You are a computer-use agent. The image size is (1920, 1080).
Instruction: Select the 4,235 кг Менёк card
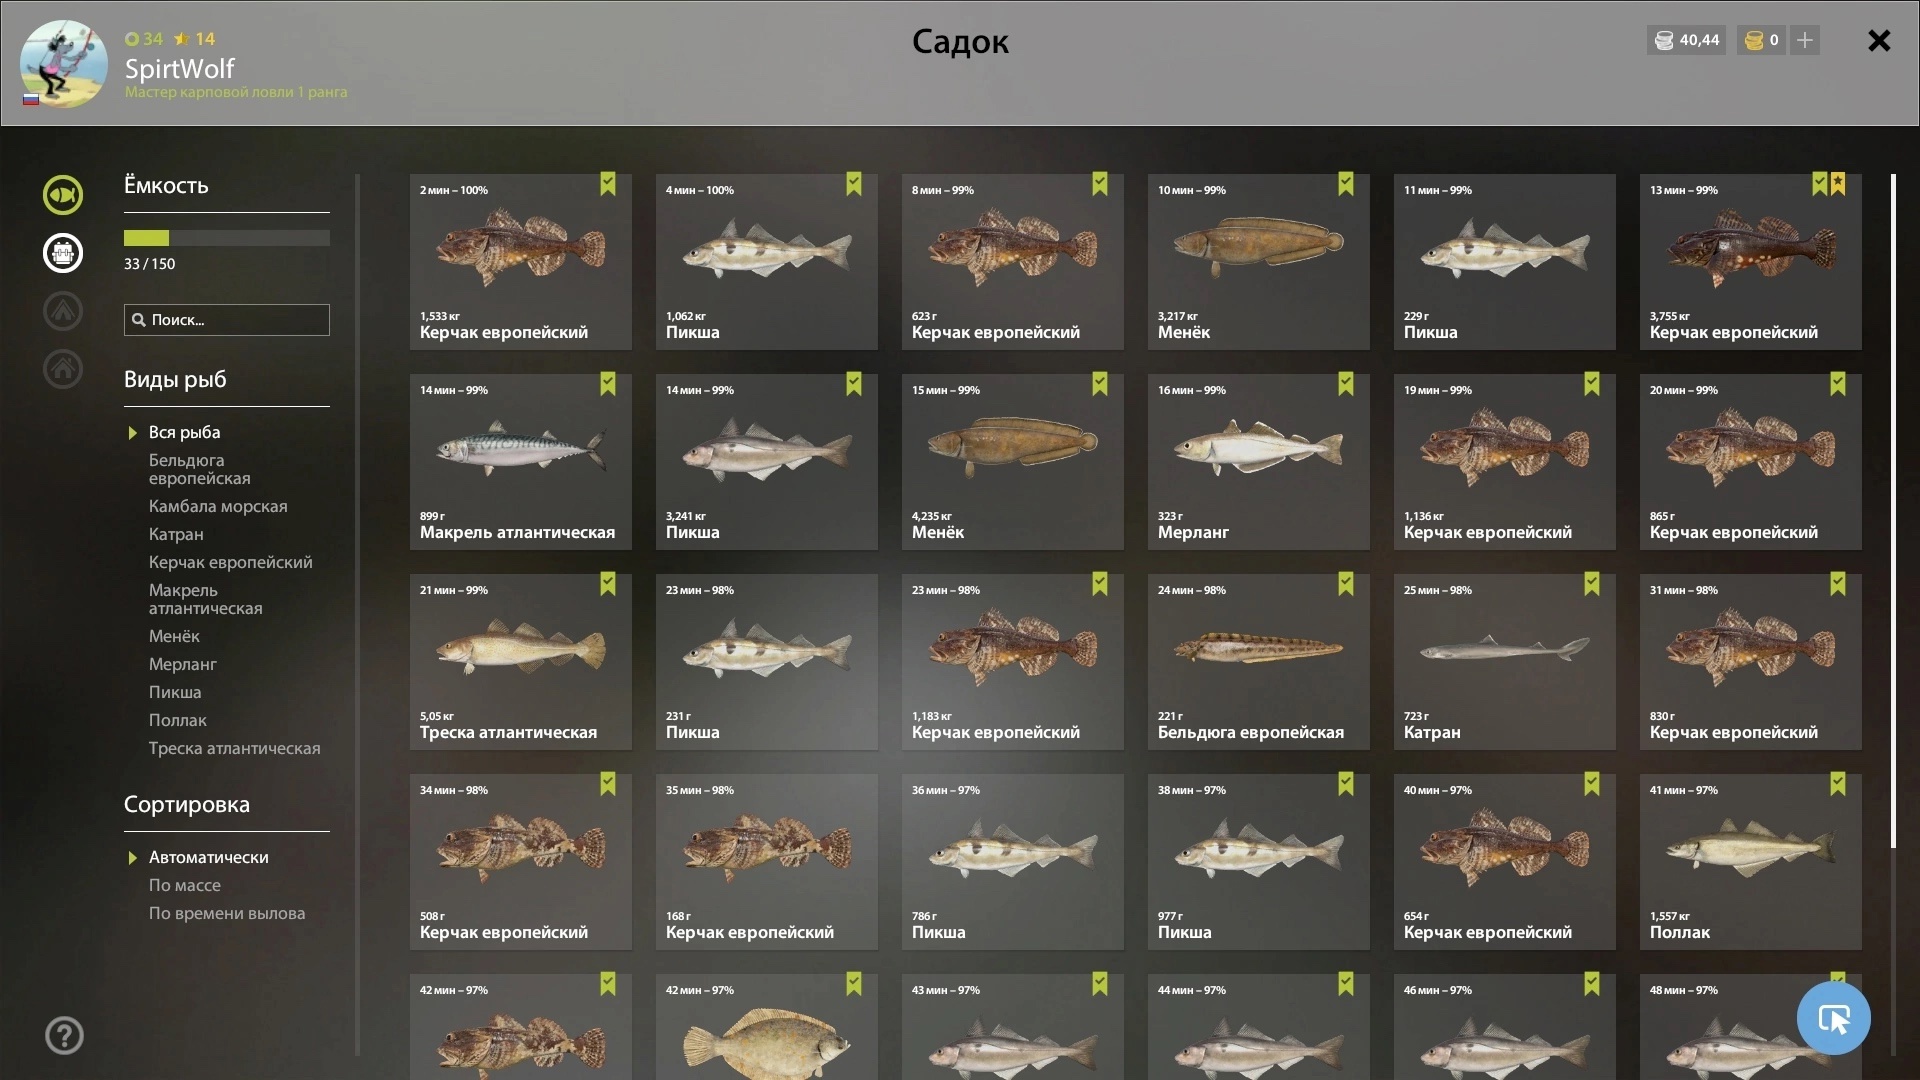click(1012, 462)
